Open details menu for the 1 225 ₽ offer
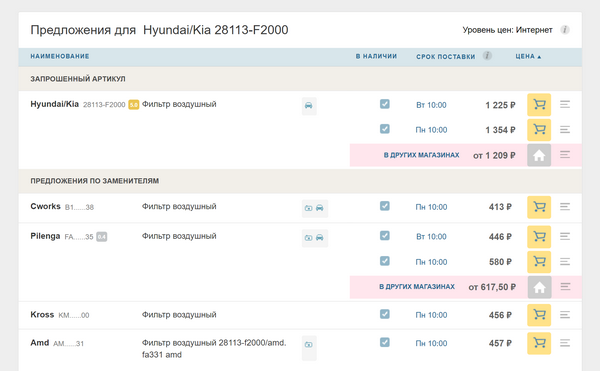The height and width of the screenshot is (371, 600). pos(565,104)
